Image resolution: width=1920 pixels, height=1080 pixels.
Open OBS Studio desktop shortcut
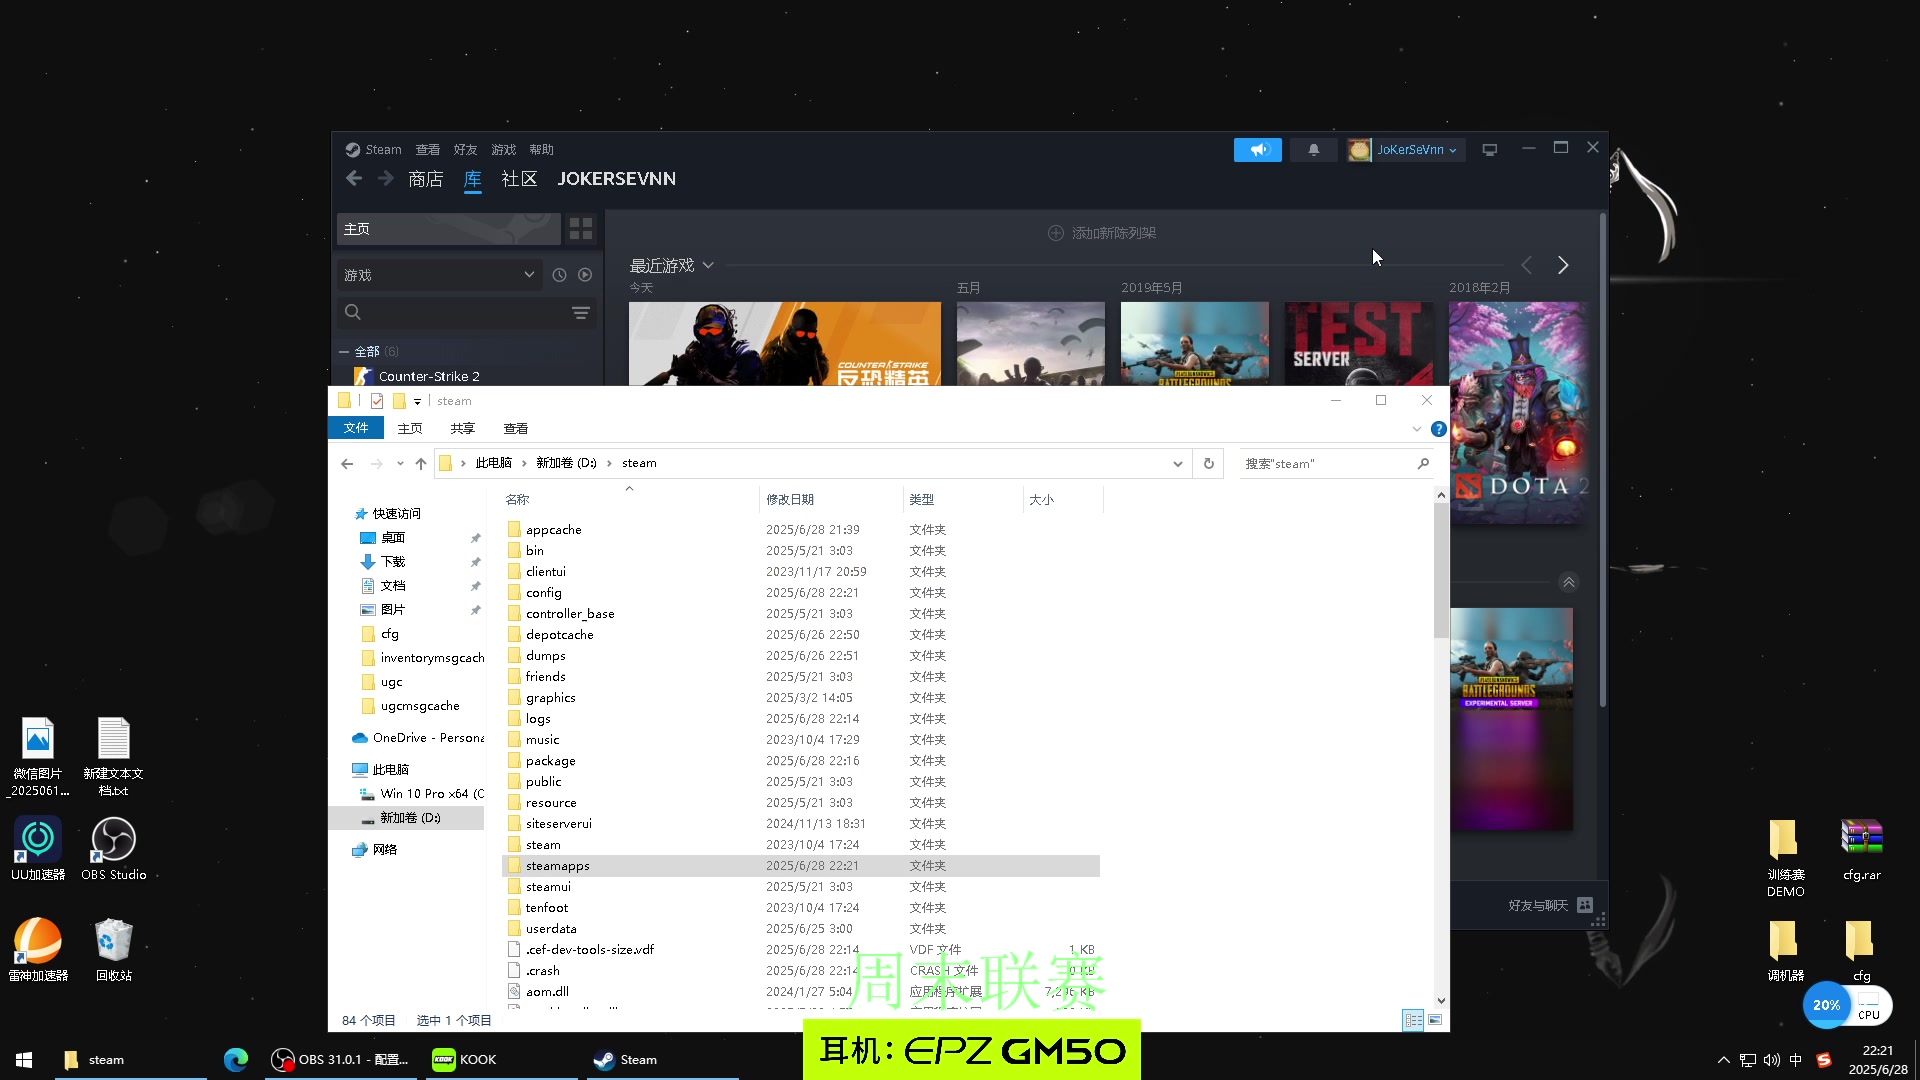[x=113, y=850]
